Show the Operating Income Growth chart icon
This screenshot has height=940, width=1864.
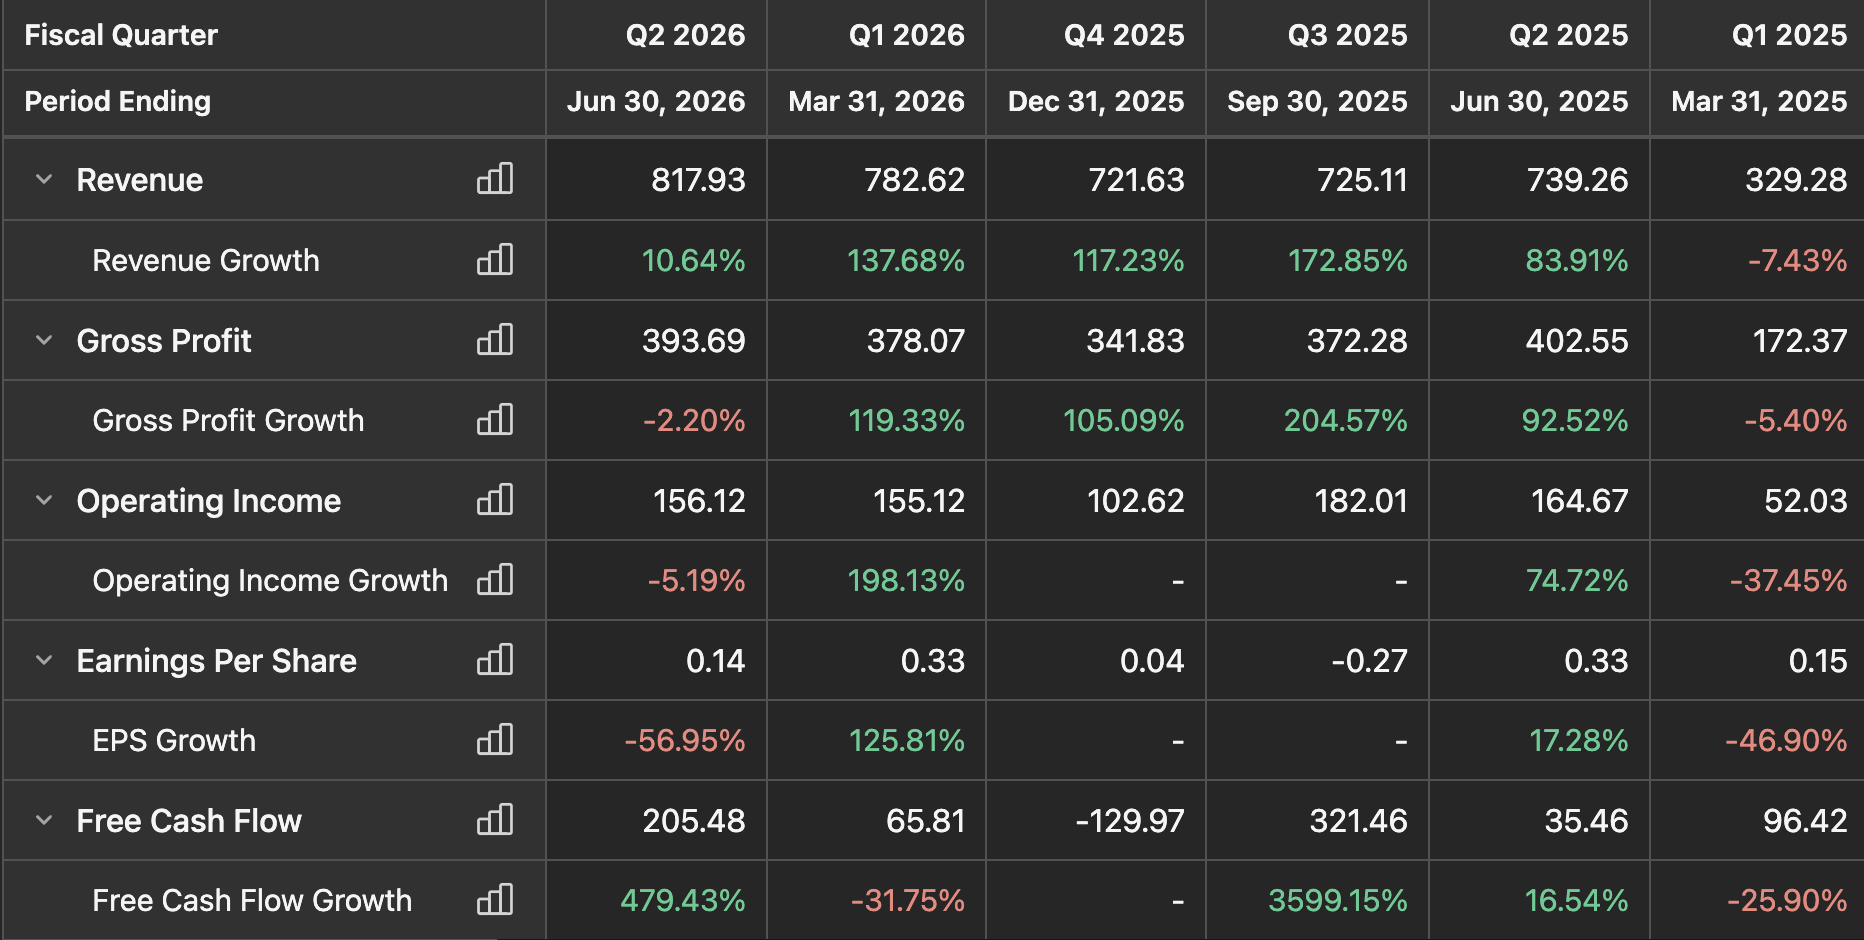click(495, 580)
